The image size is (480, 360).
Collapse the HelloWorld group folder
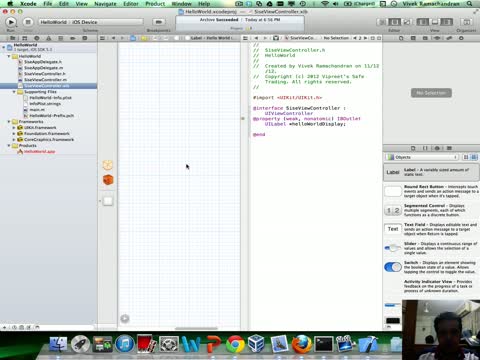[x=9, y=56]
